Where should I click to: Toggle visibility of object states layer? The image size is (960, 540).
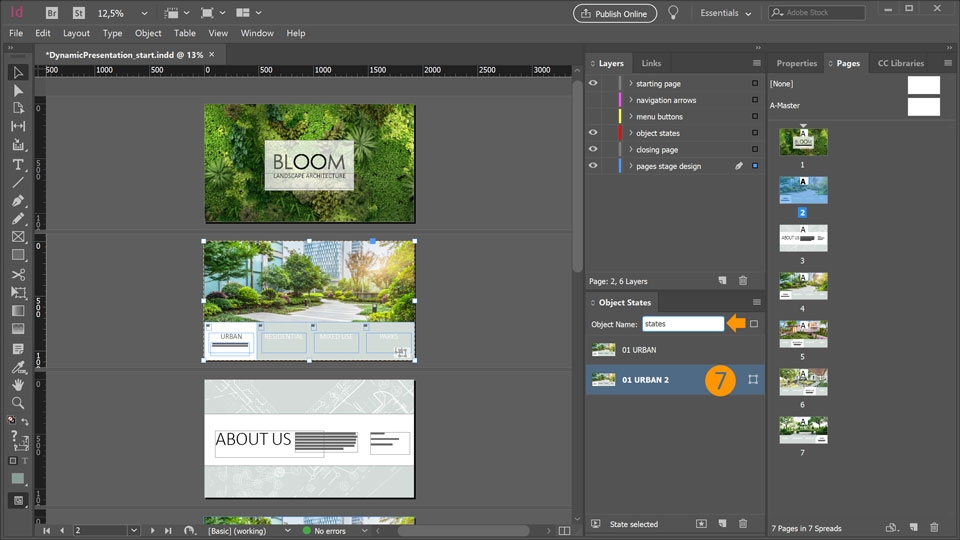coord(593,132)
